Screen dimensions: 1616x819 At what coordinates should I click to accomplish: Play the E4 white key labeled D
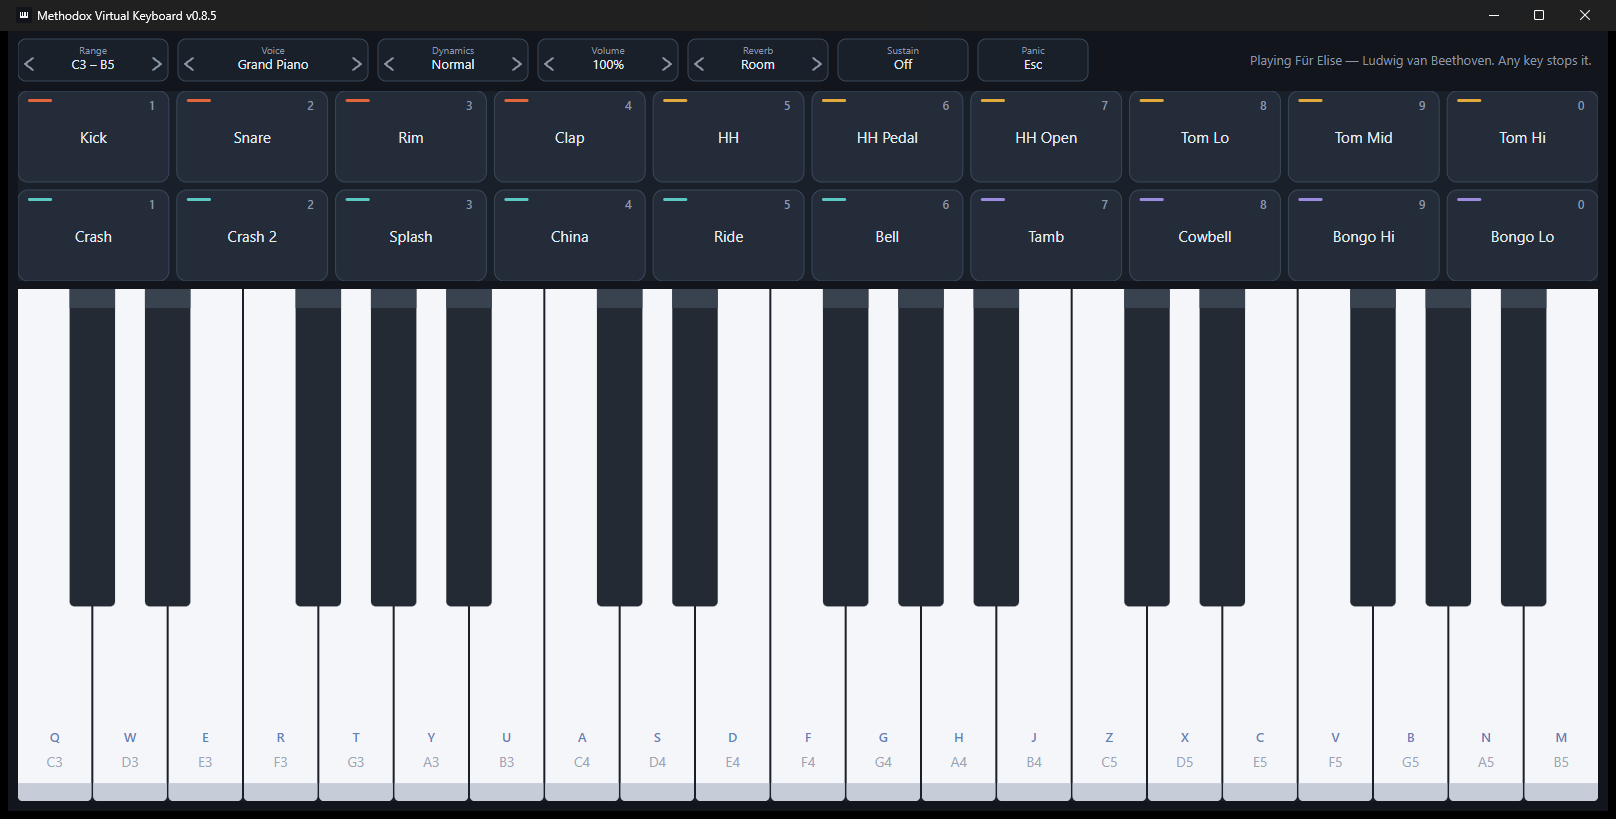point(733,700)
